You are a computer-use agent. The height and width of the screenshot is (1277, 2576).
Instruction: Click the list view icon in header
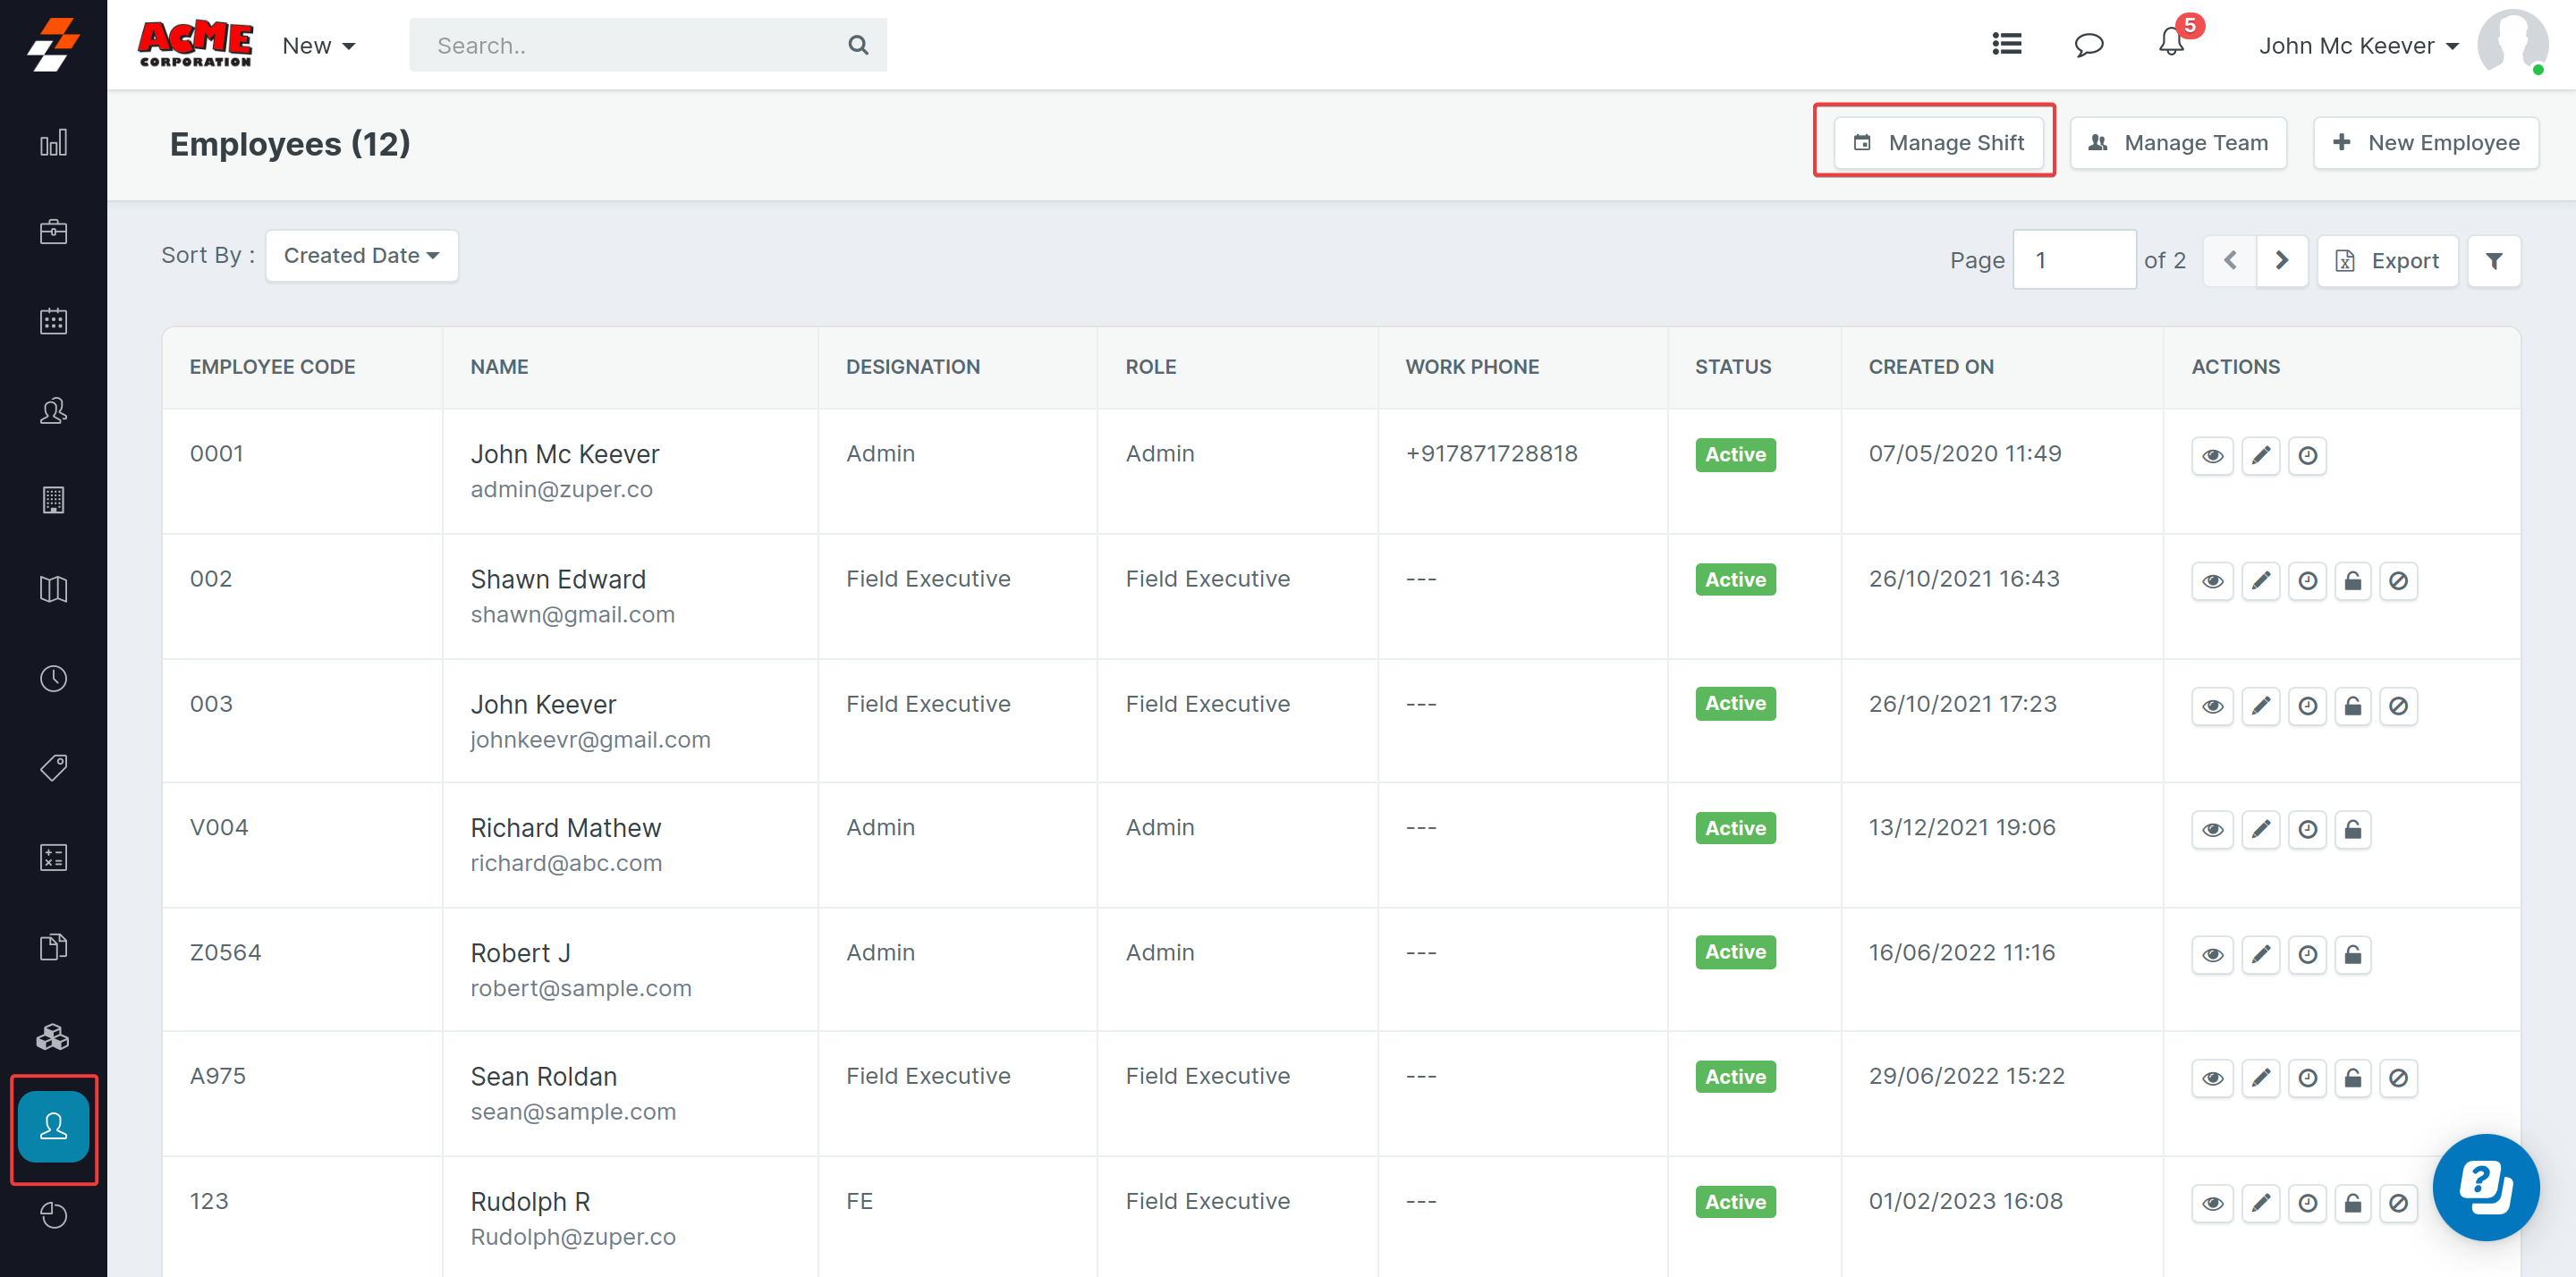(x=2006, y=44)
